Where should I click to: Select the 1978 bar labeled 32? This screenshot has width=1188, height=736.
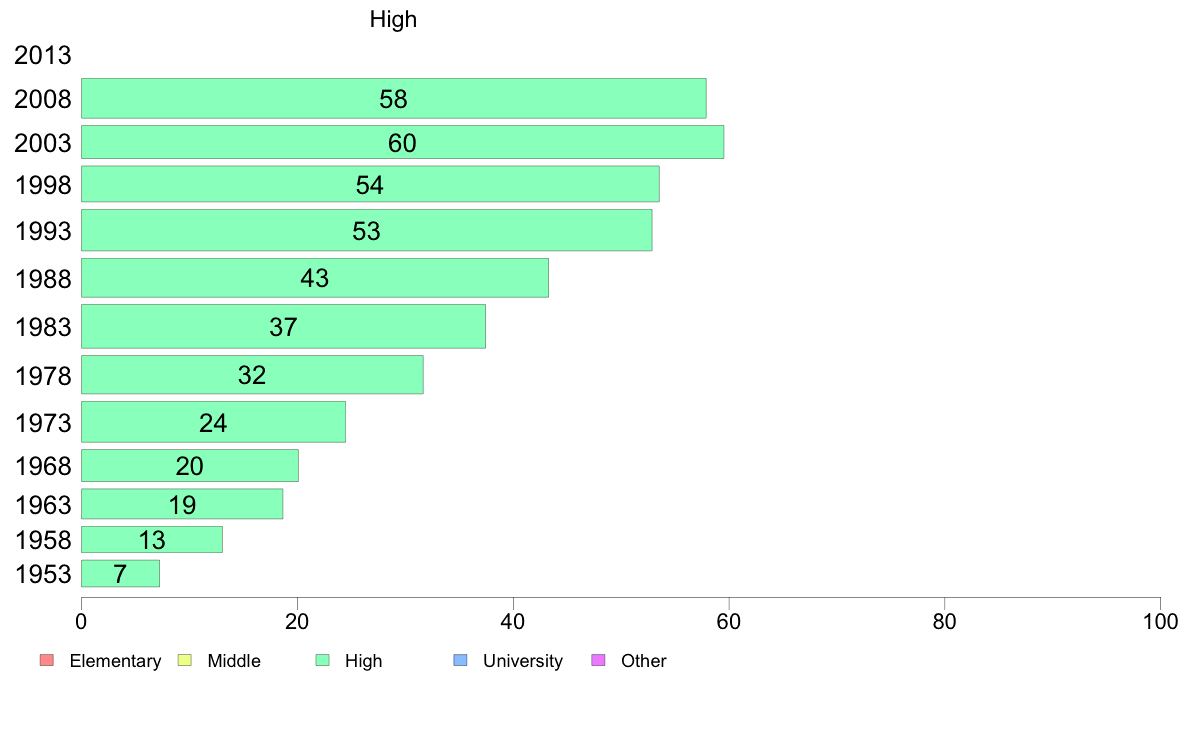252,374
